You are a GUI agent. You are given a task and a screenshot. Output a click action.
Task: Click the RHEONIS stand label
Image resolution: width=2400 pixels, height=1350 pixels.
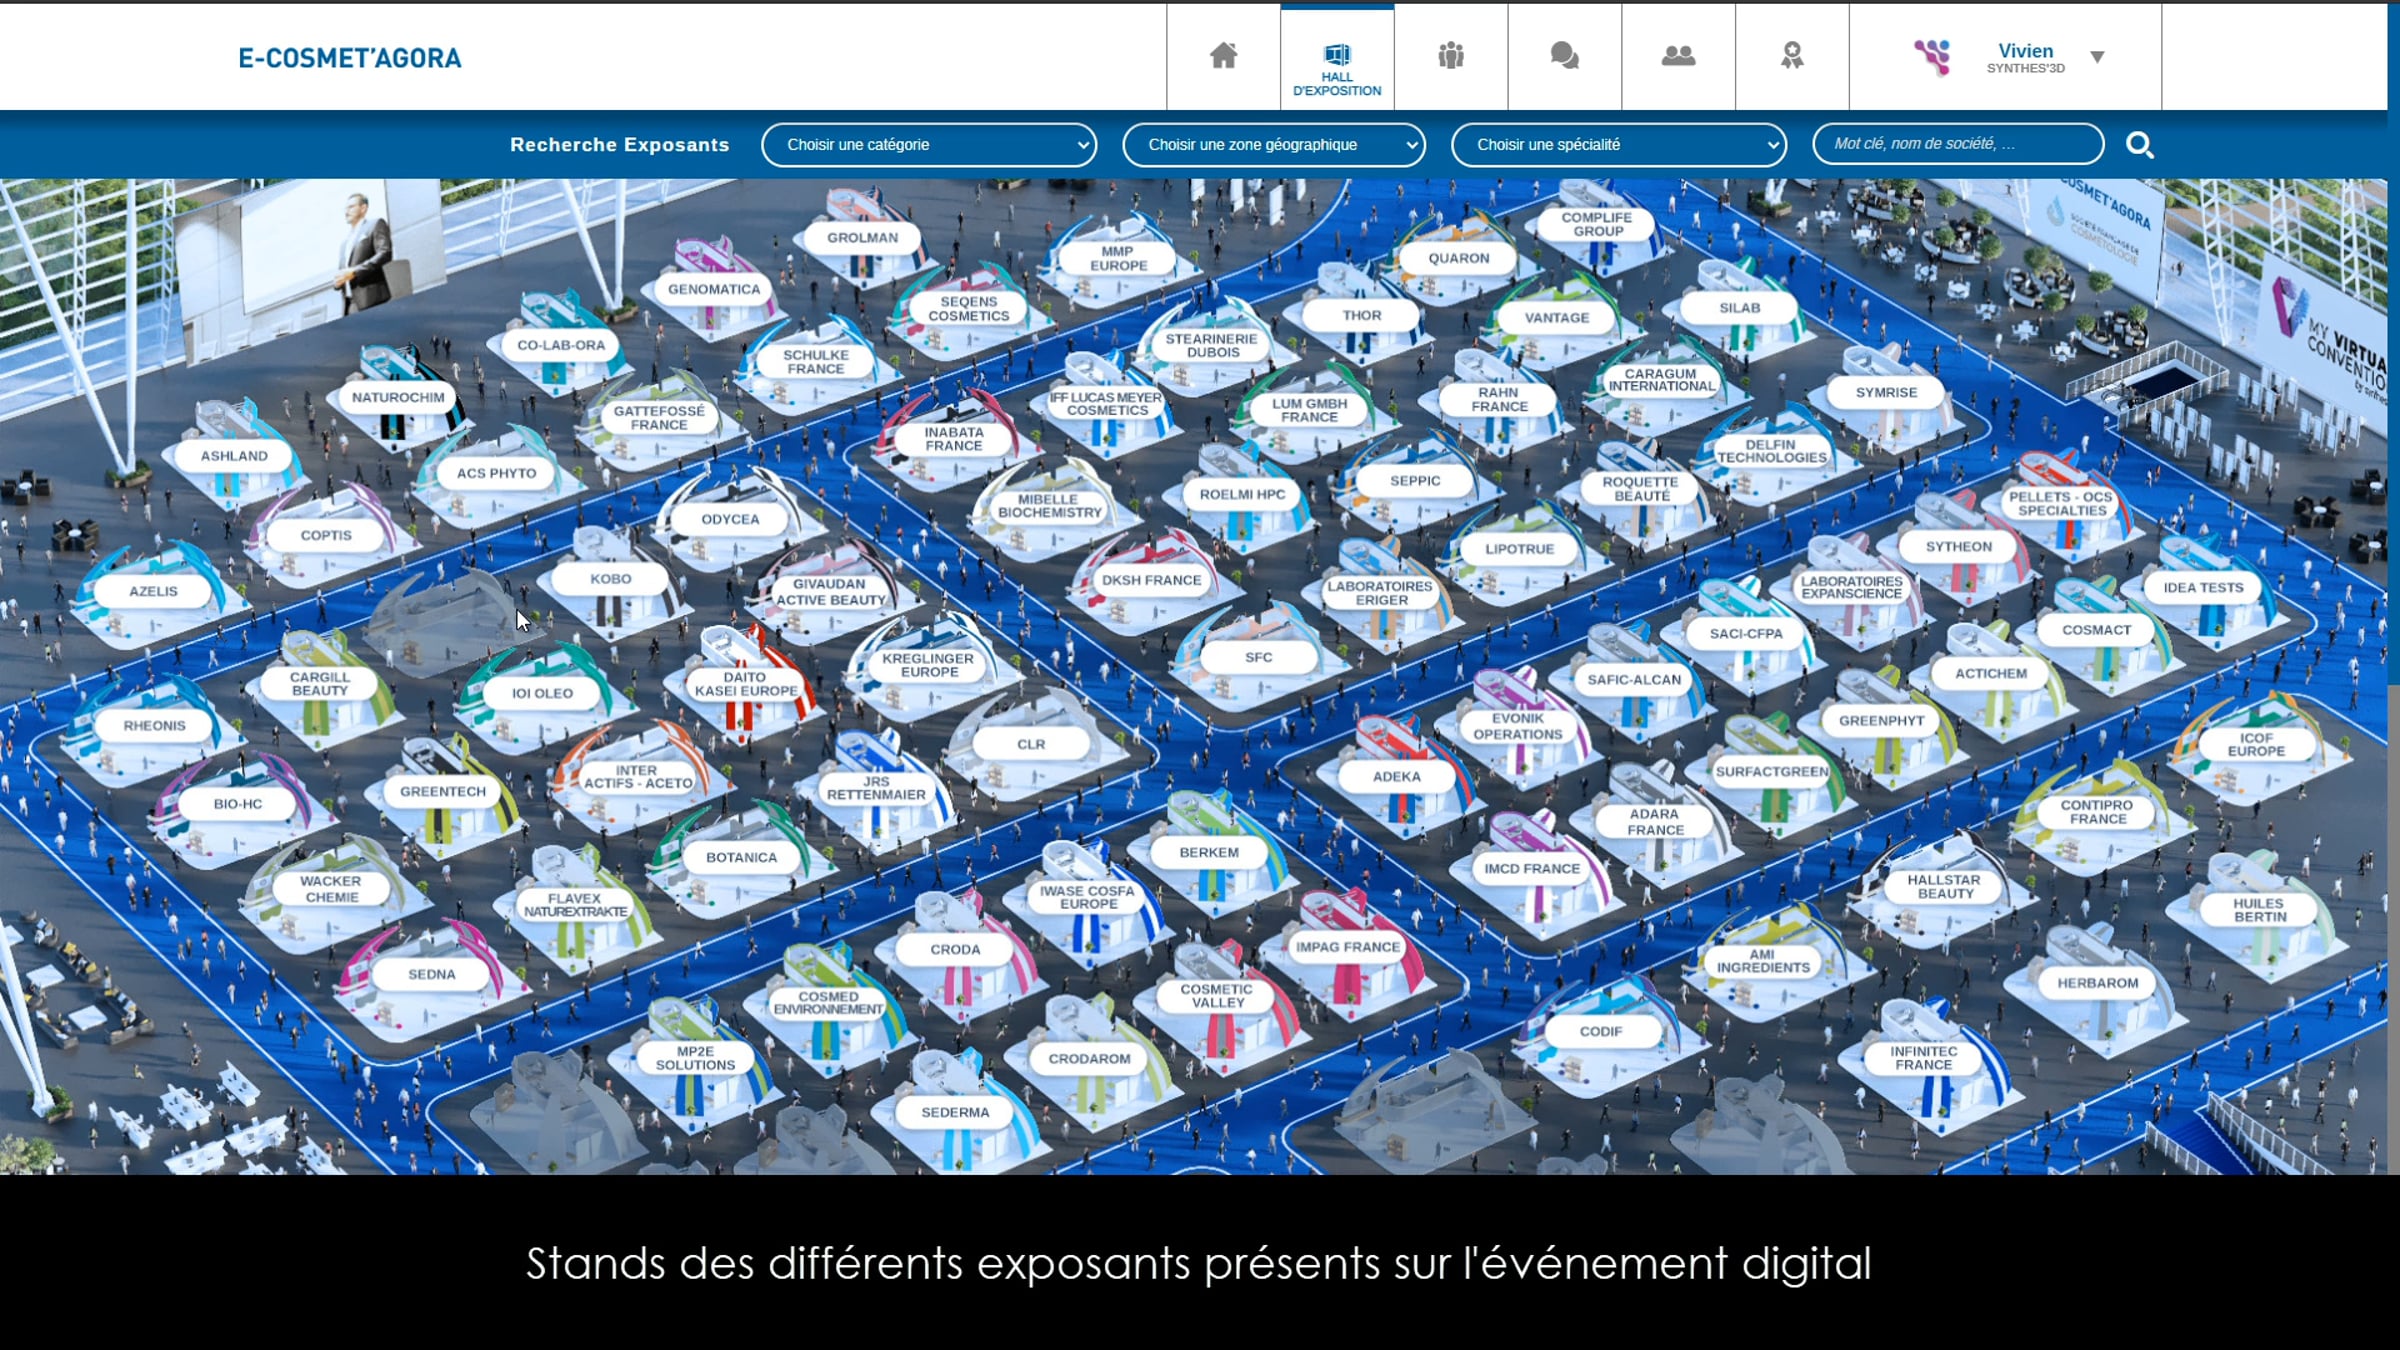click(154, 725)
